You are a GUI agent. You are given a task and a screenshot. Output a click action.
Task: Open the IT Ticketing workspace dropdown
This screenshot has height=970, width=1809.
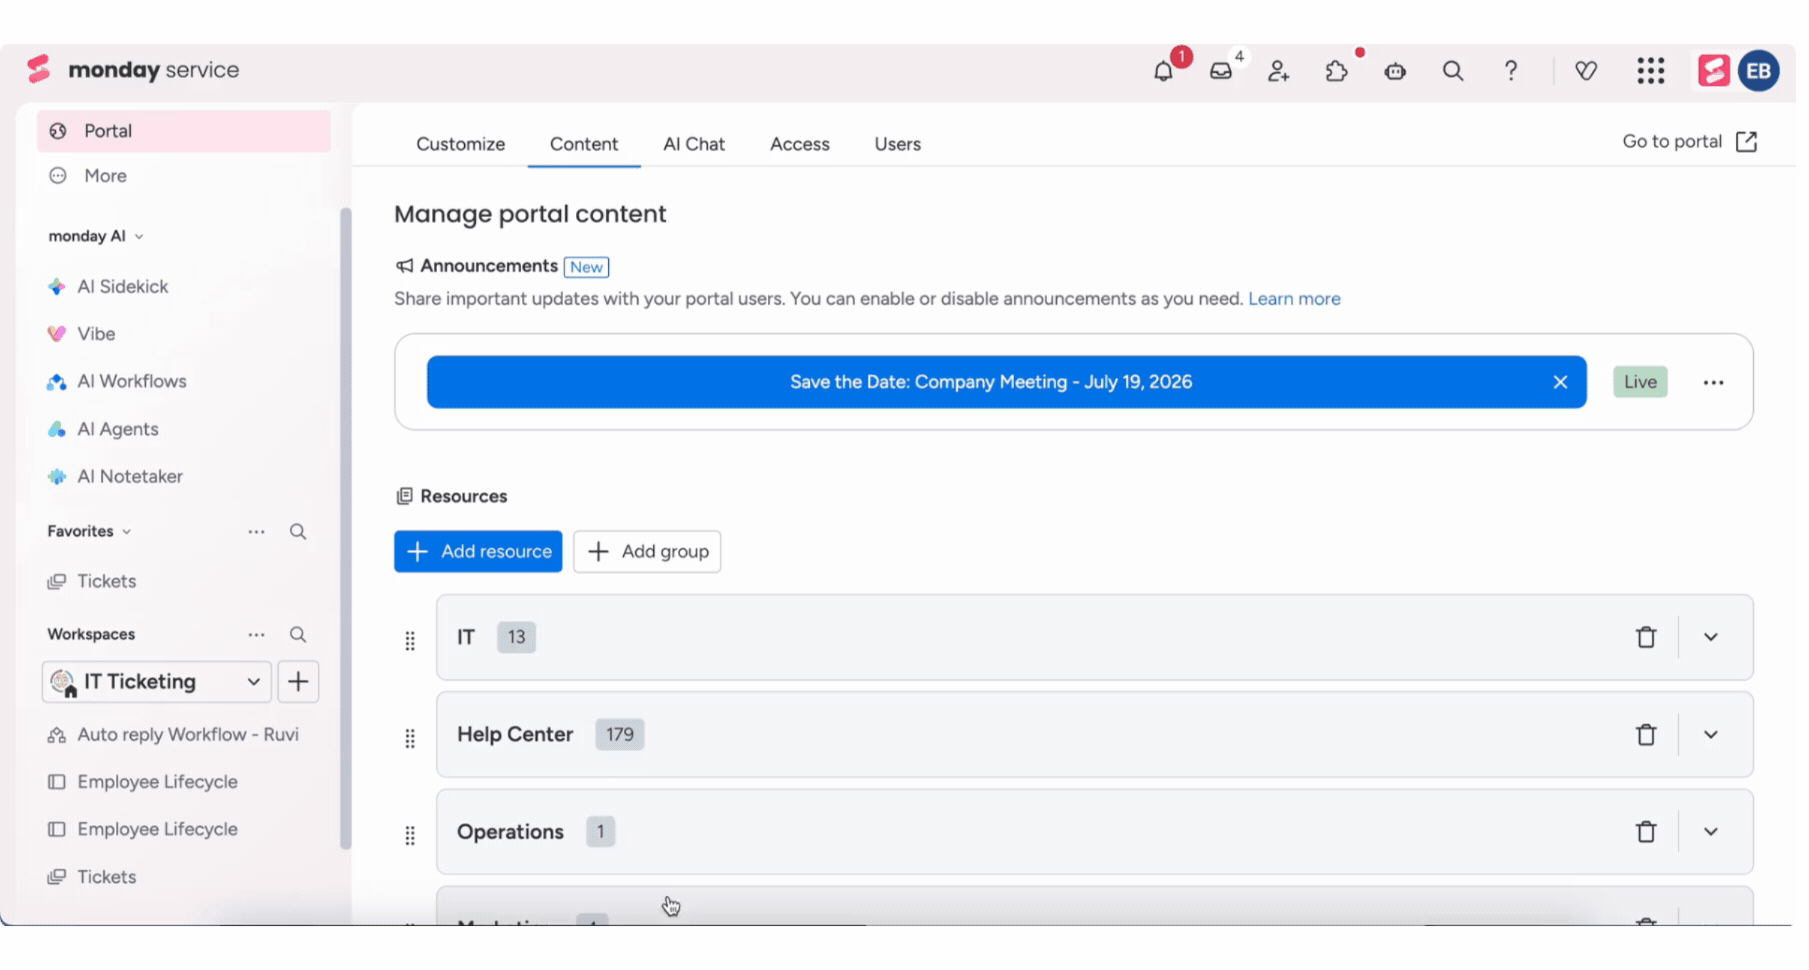157,682
